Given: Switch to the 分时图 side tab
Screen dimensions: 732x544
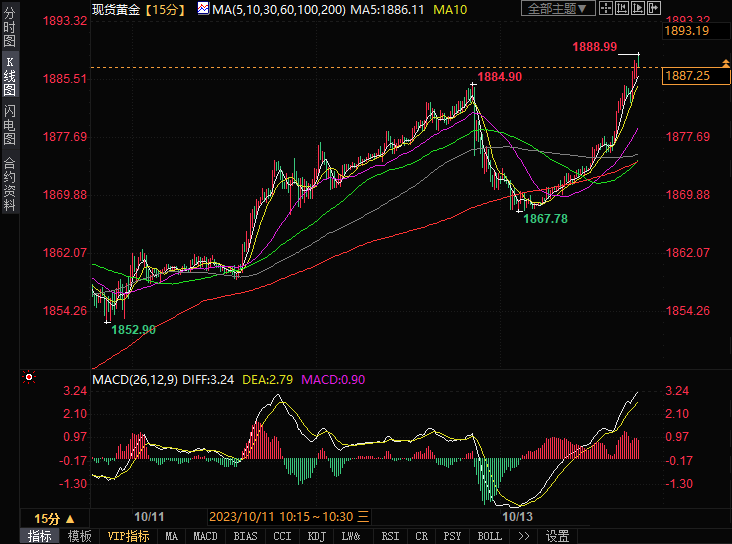Looking at the screenshot, I should click(9, 32).
